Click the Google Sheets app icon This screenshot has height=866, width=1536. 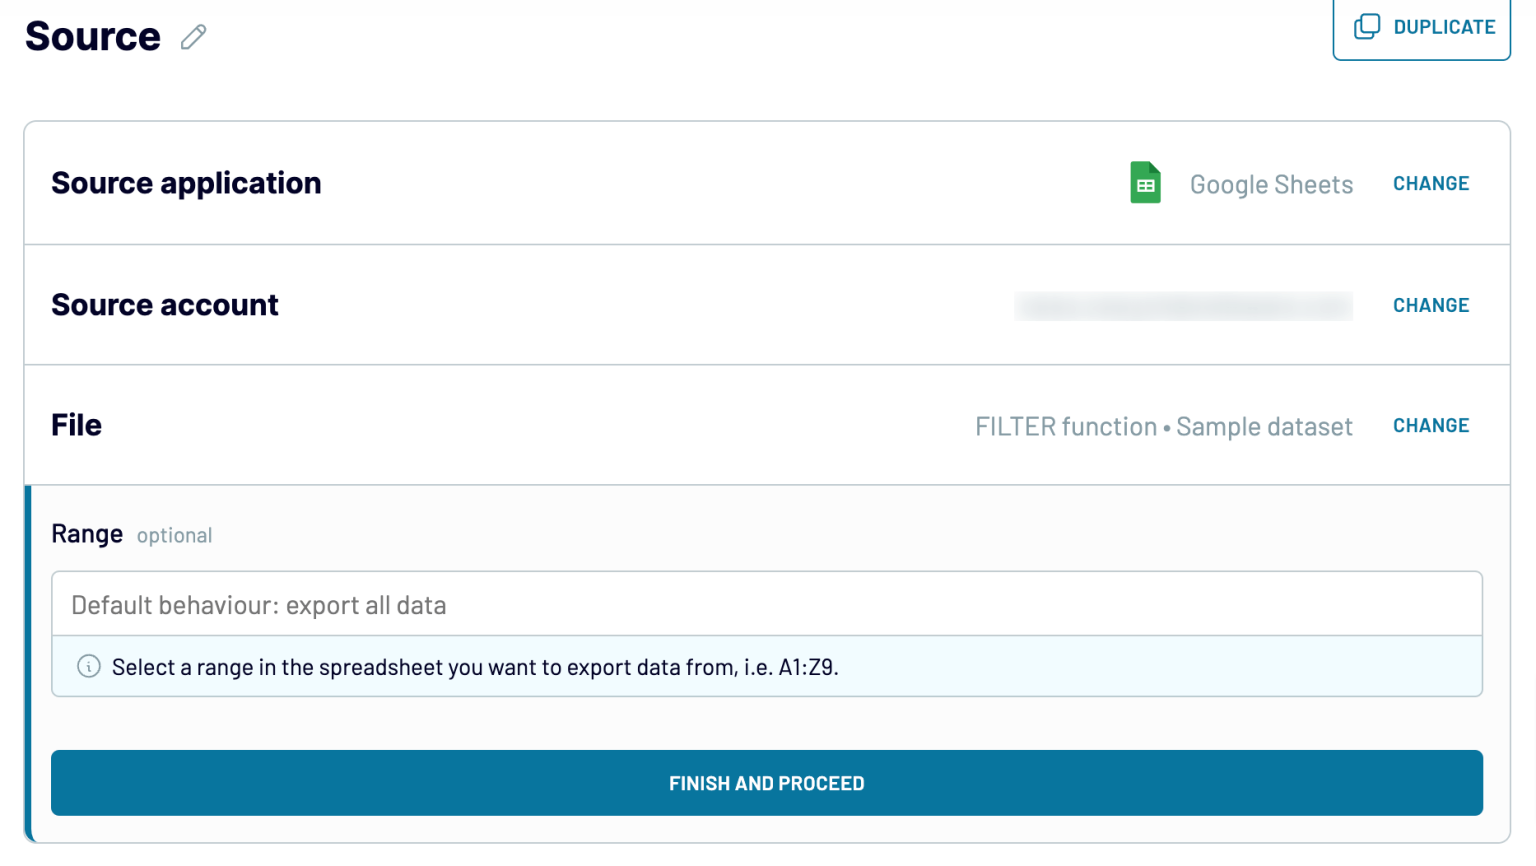pyautogui.click(x=1145, y=183)
